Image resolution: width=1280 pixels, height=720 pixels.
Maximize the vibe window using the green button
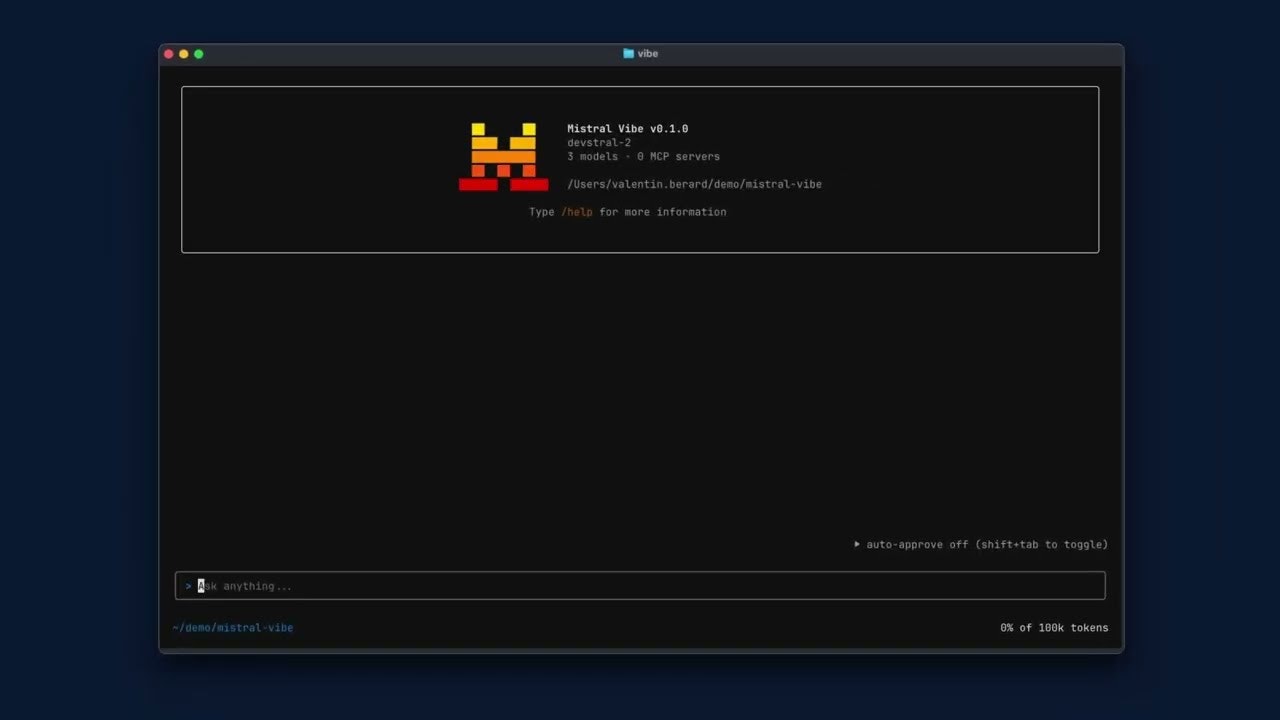point(199,54)
